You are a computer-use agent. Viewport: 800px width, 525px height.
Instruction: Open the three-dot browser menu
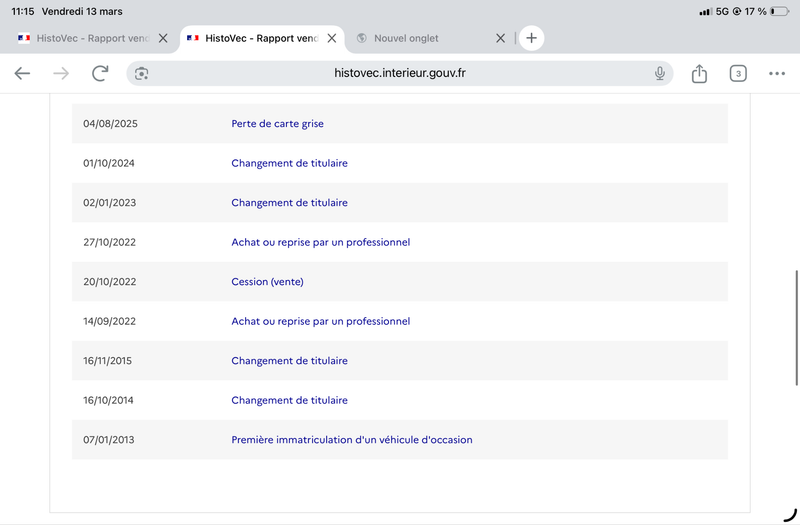pos(777,73)
